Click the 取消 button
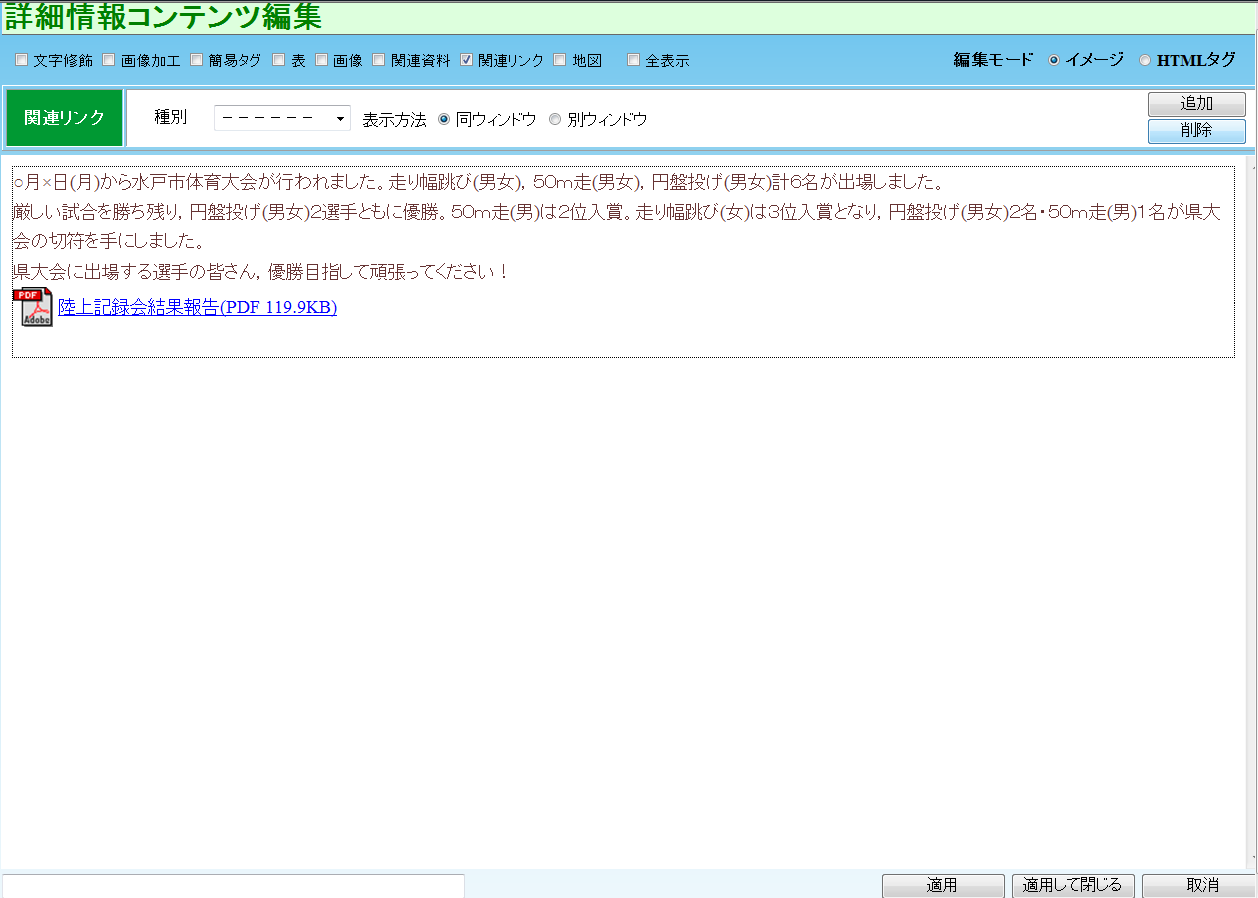Screen dimensions: 1258x898 coord(1202,886)
